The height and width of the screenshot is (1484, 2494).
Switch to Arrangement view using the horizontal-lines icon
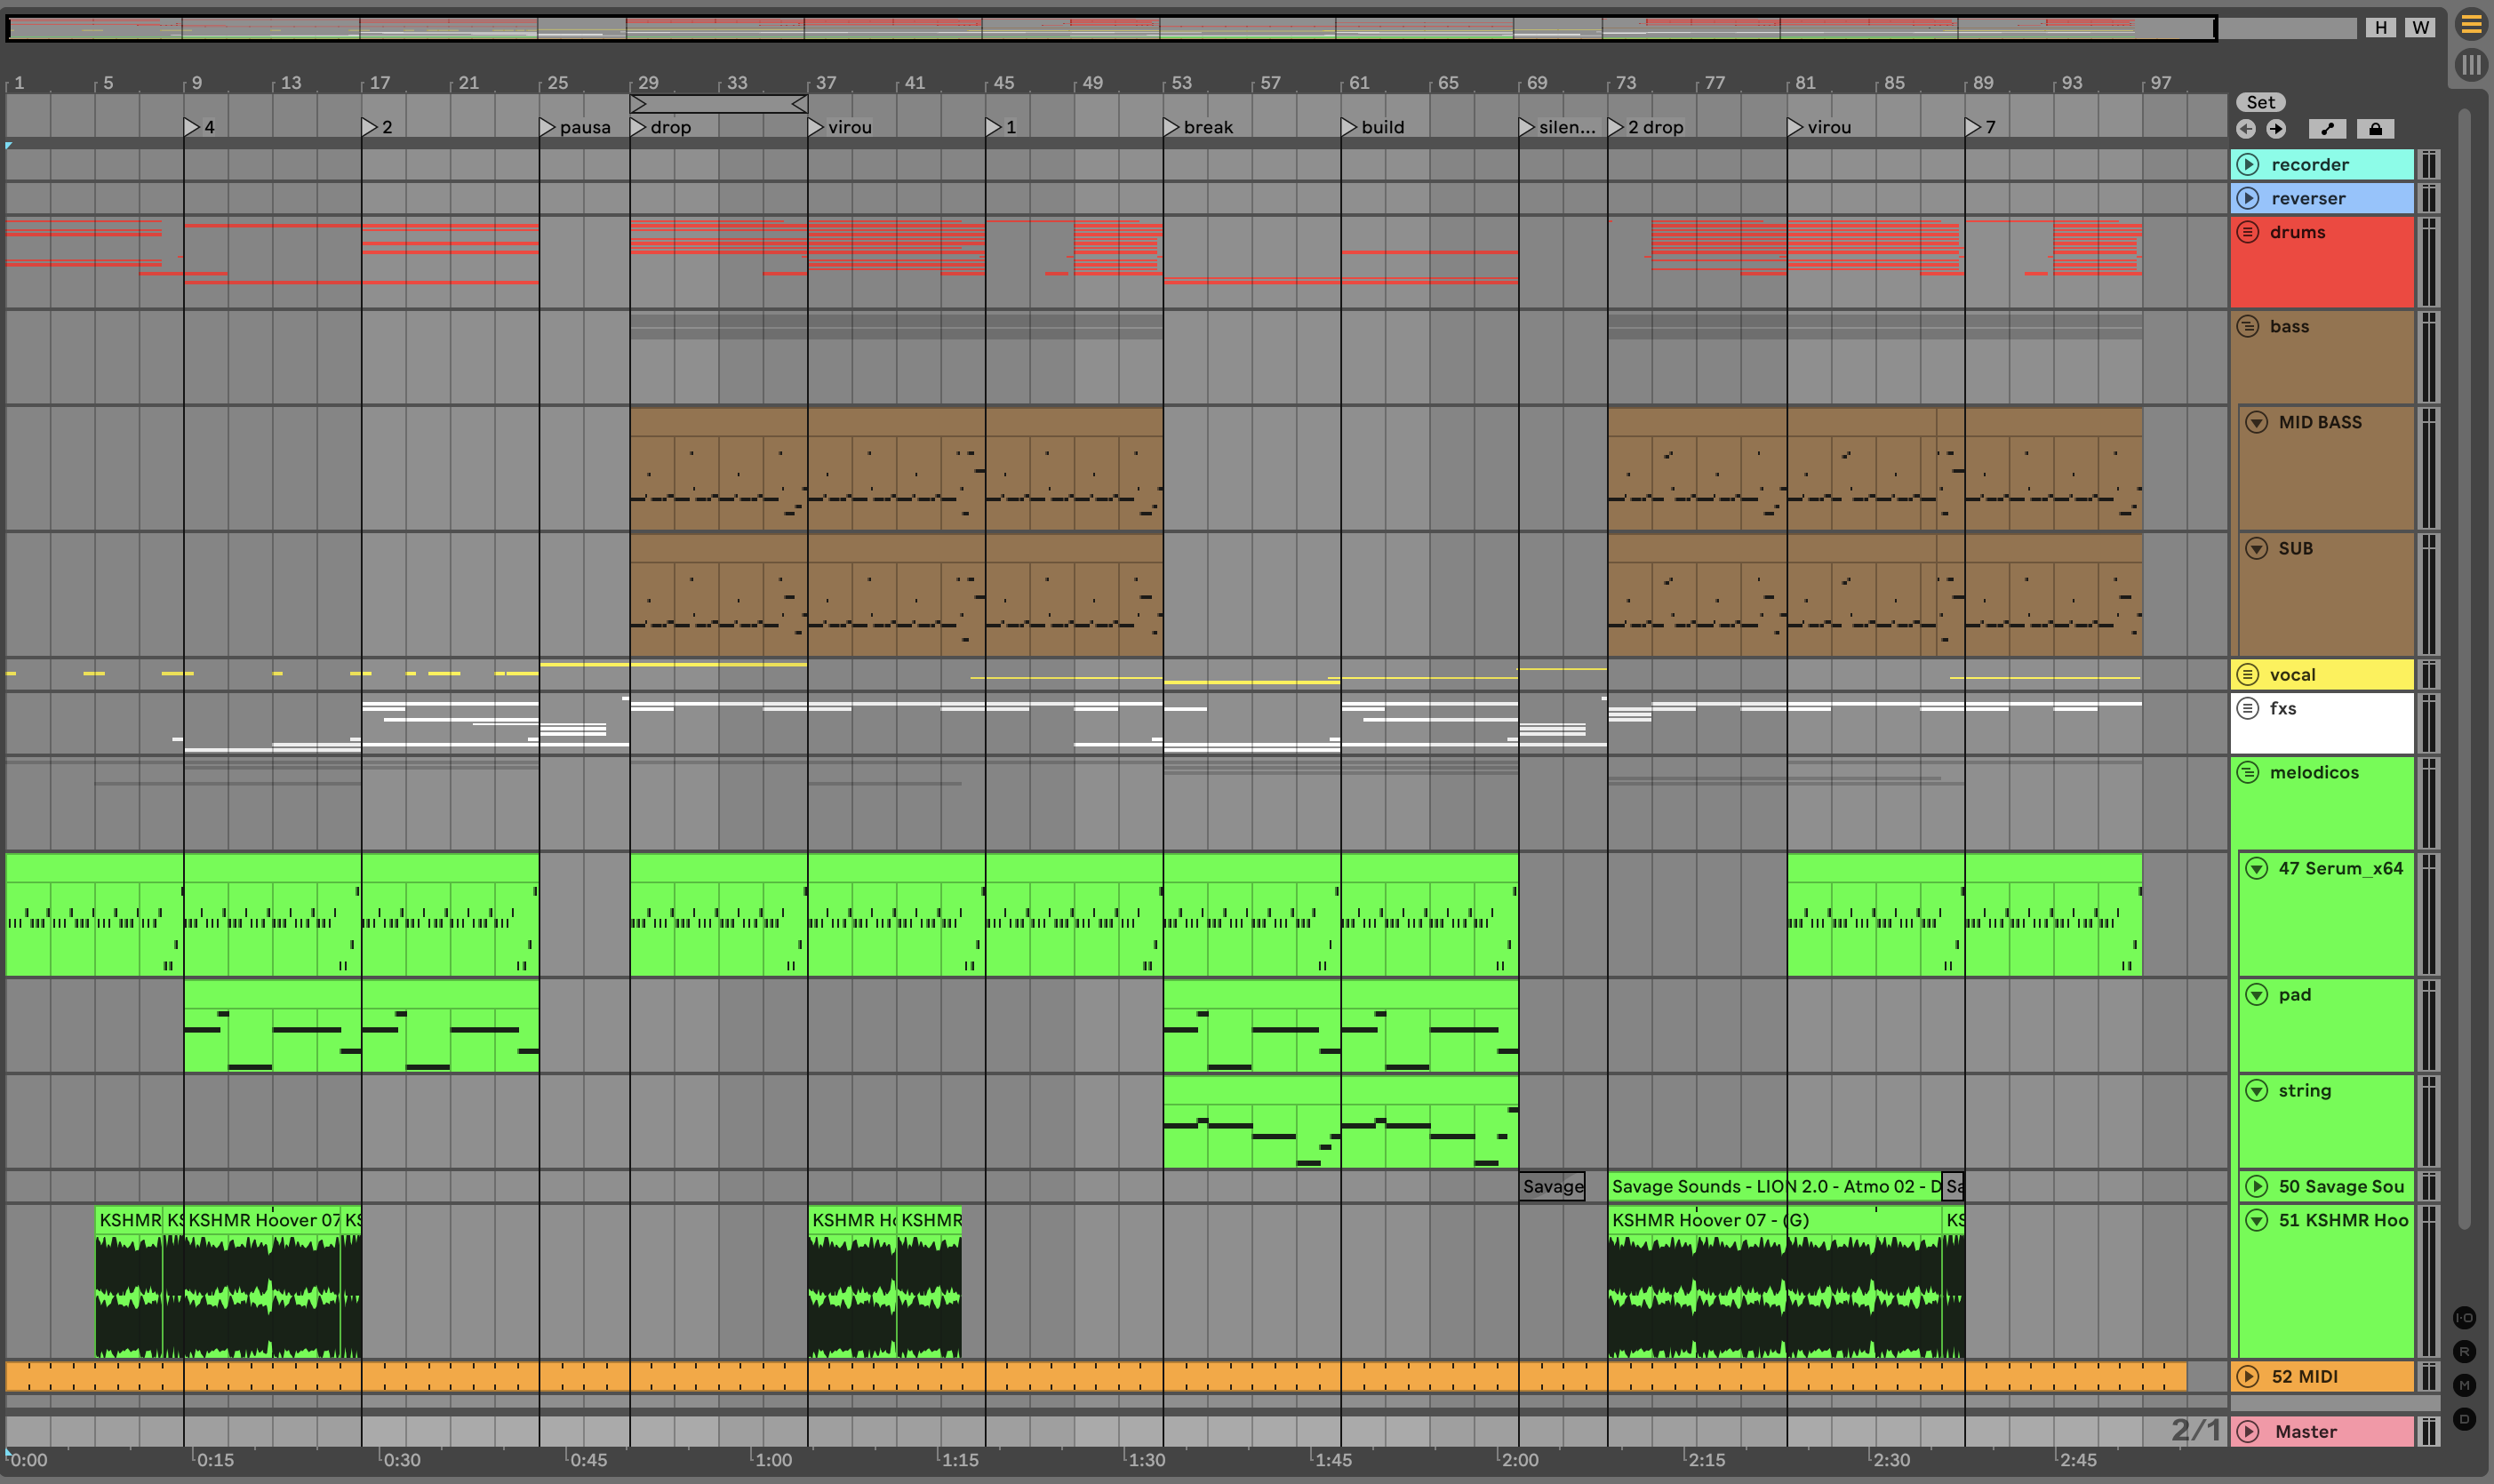coord(2471,23)
